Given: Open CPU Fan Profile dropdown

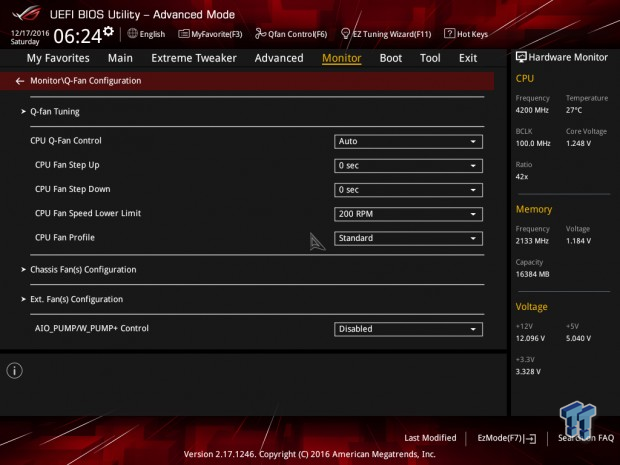Looking at the screenshot, I should (x=408, y=238).
